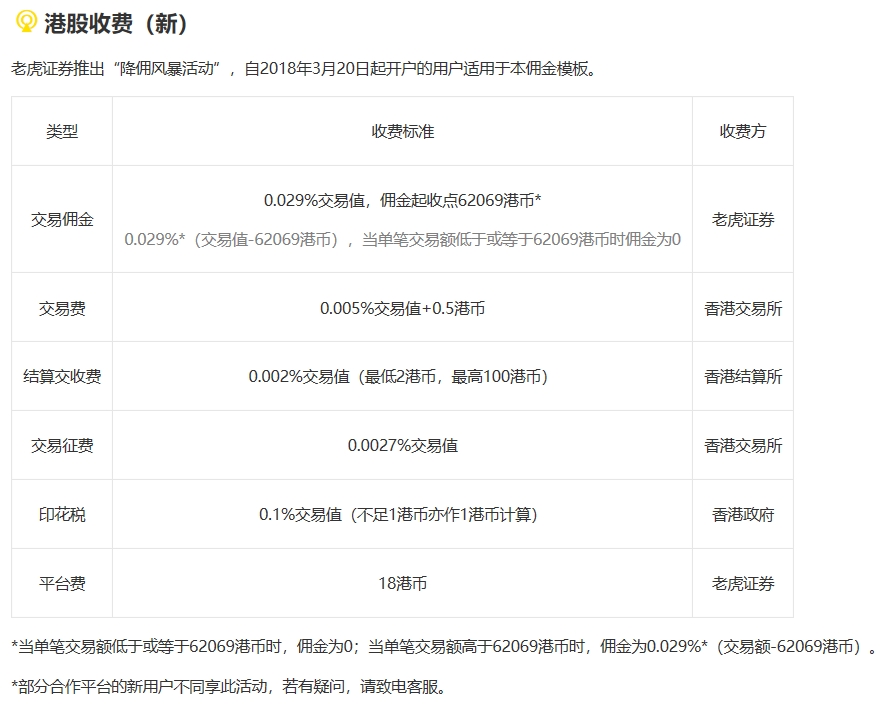
Task: Click 老虎证券 in the 平台费 row
Action: 743,583
